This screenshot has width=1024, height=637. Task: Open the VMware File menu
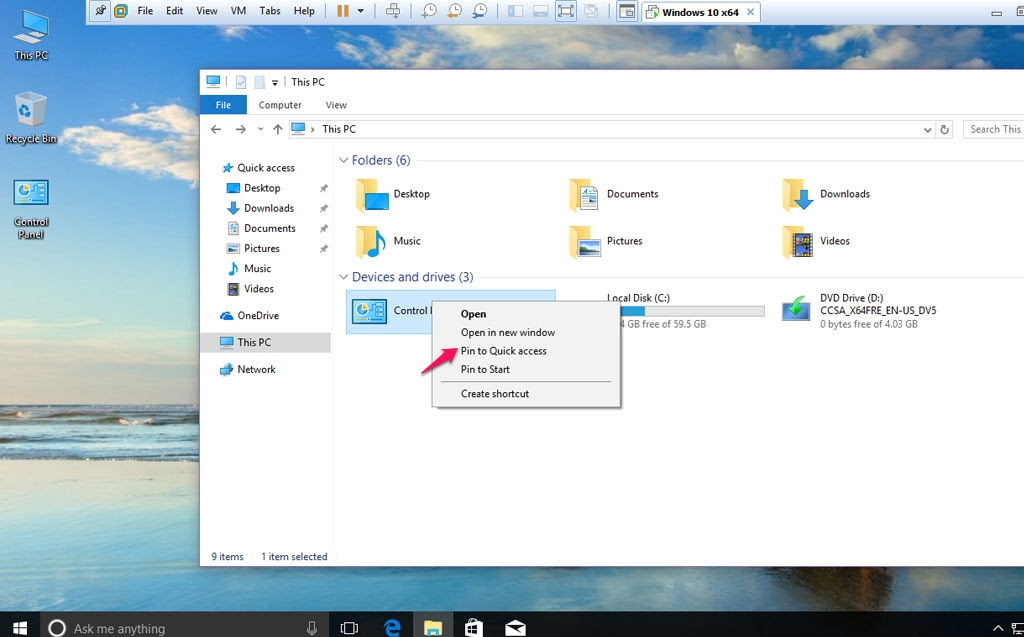[x=145, y=11]
